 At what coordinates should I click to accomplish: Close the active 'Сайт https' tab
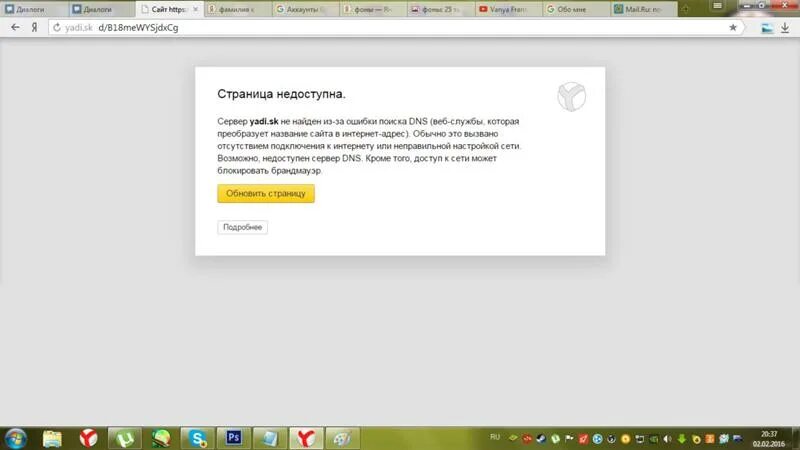195,9
